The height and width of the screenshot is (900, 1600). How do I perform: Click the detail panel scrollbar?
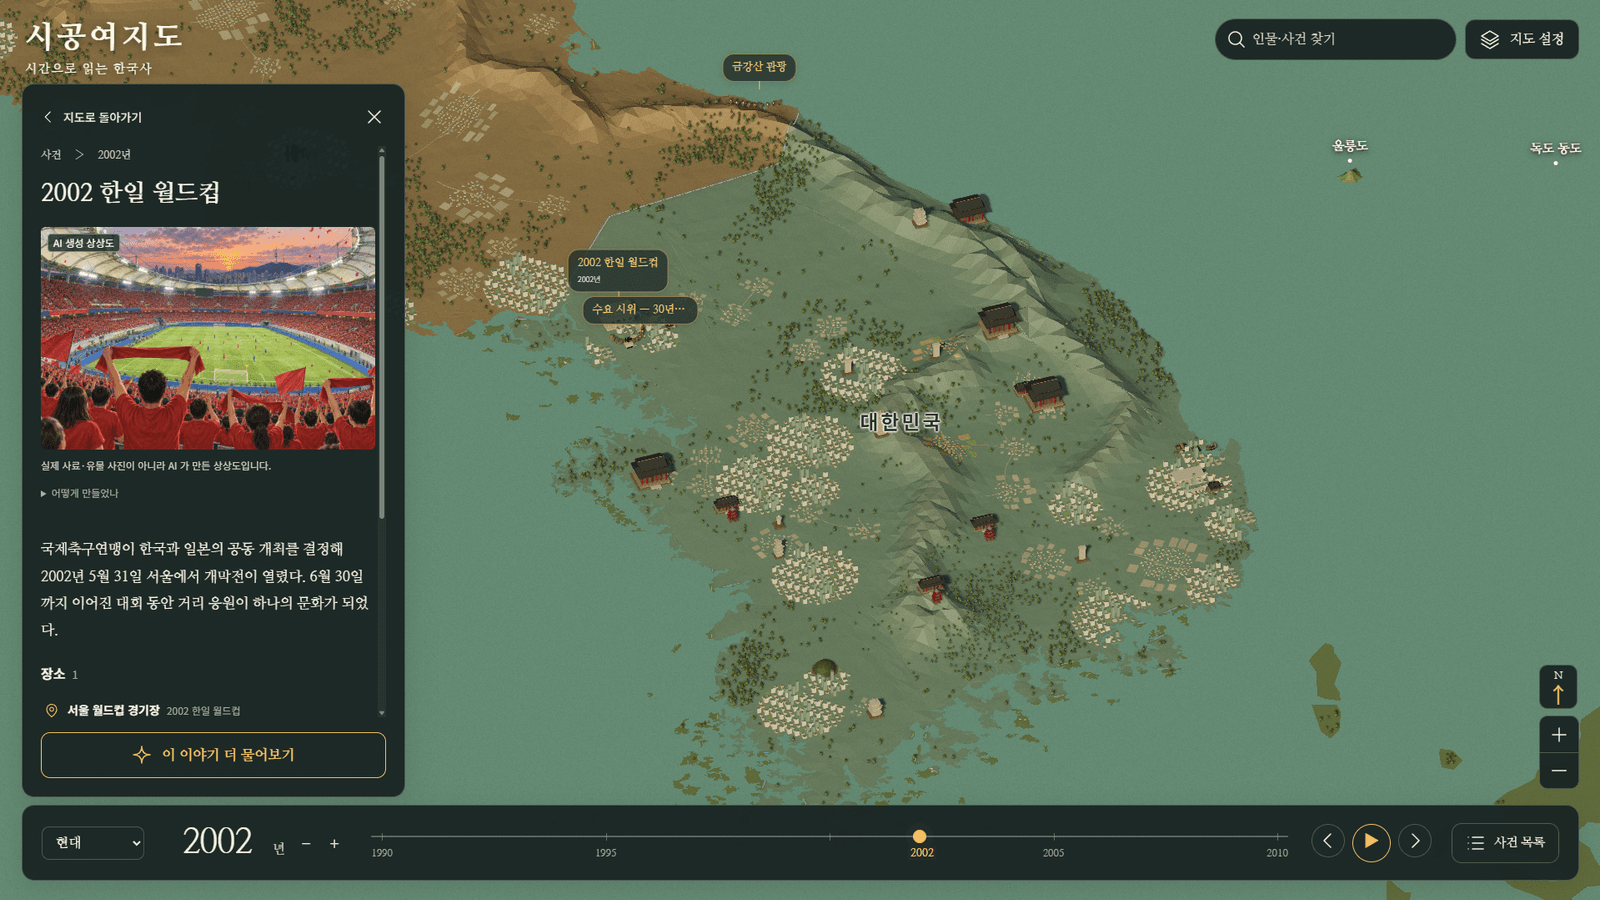381,335
